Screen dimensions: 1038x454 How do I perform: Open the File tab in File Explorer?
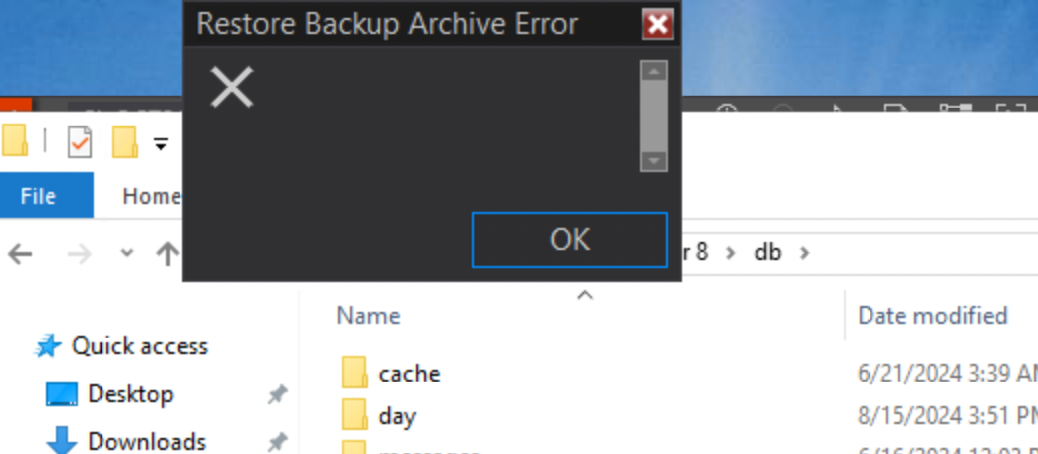click(x=38, y=196)
